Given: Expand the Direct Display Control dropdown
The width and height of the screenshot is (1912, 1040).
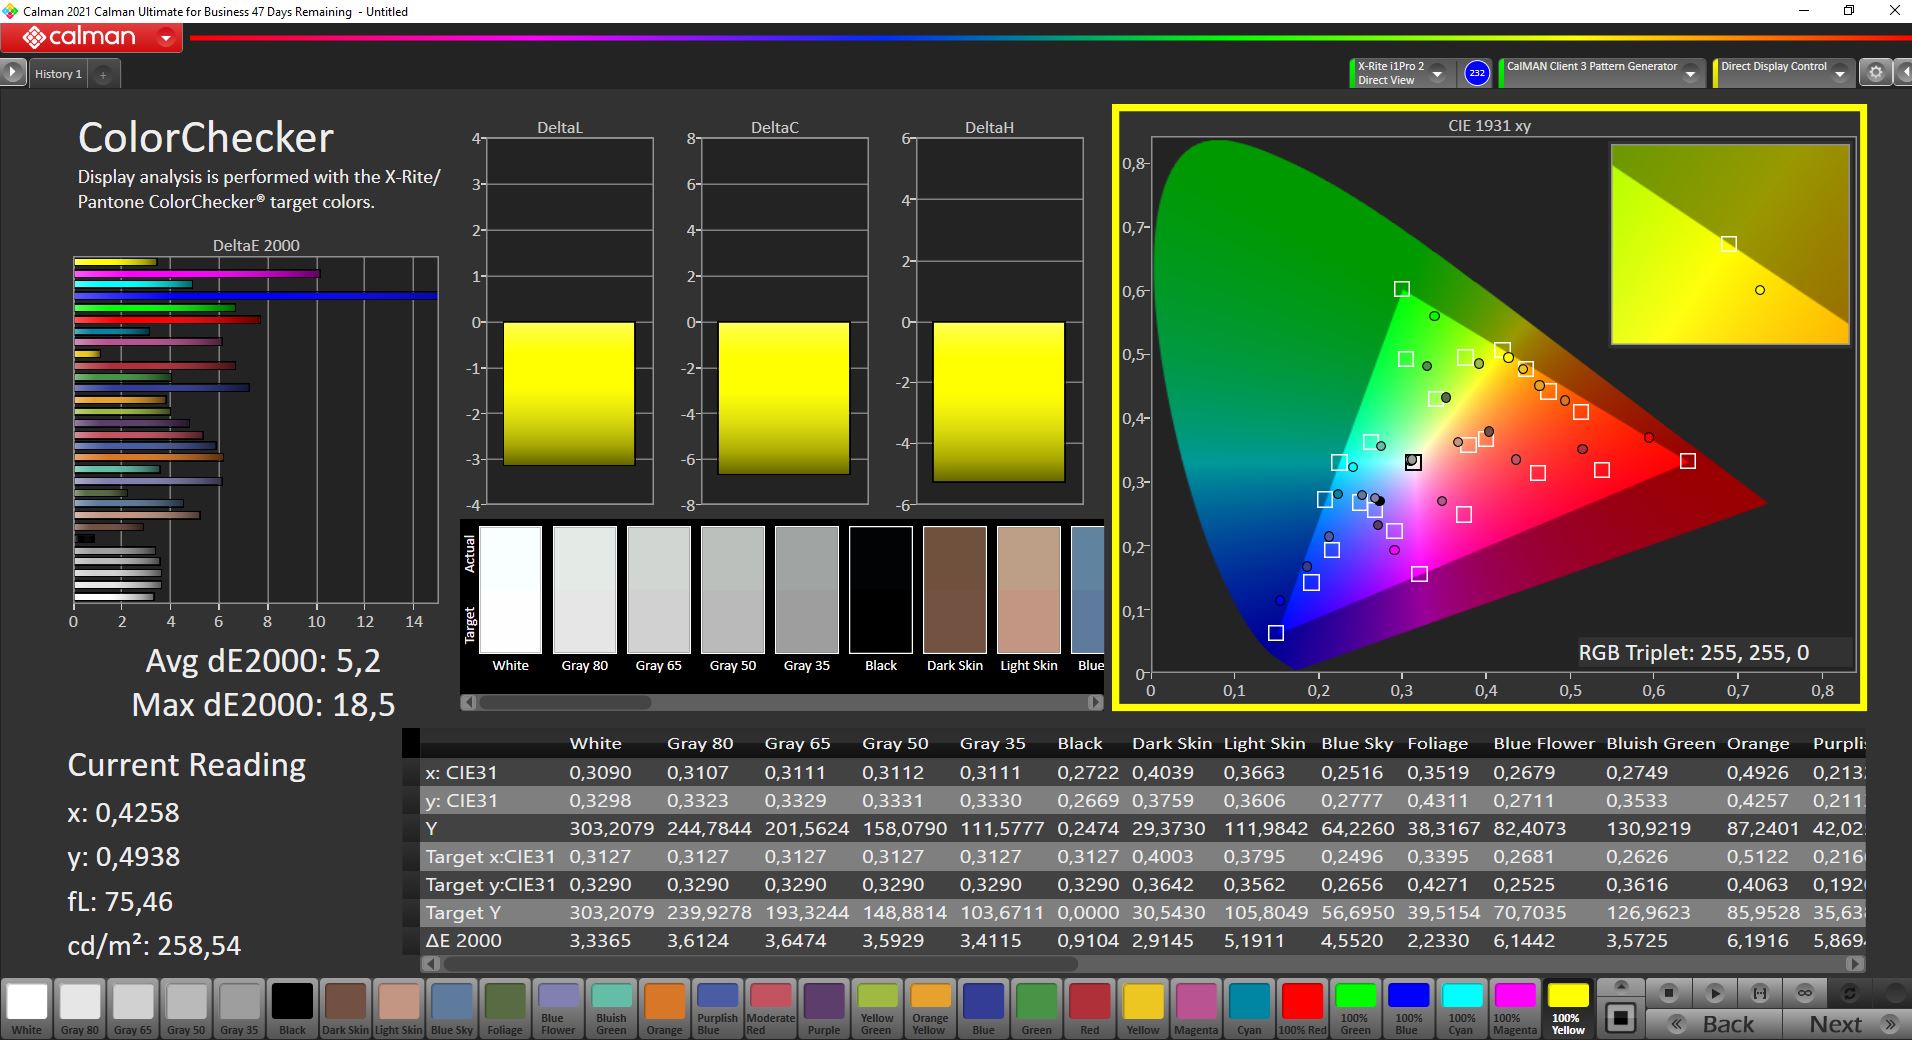Looking at the screenshot, I should pos(1840,73).
